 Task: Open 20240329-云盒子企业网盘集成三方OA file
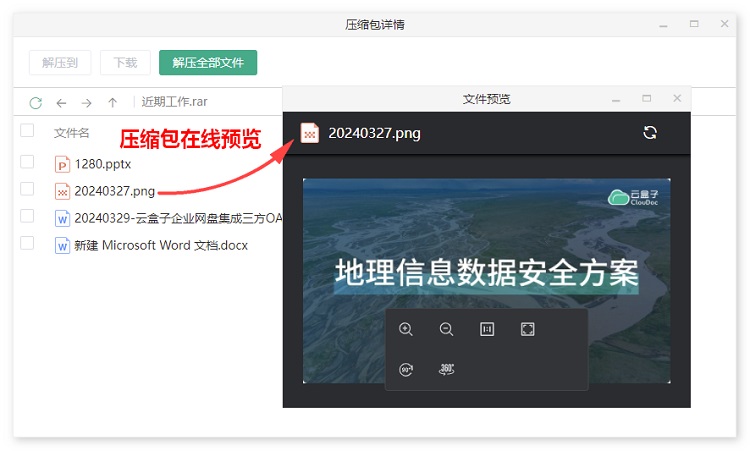[178, 219]
